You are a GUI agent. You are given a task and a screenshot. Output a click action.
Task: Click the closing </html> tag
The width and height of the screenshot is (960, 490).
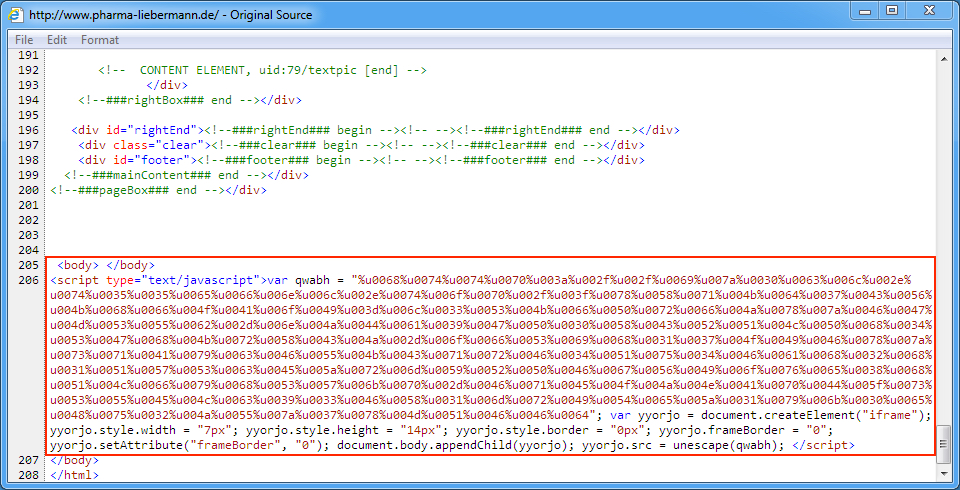click(x=75, y=475)
